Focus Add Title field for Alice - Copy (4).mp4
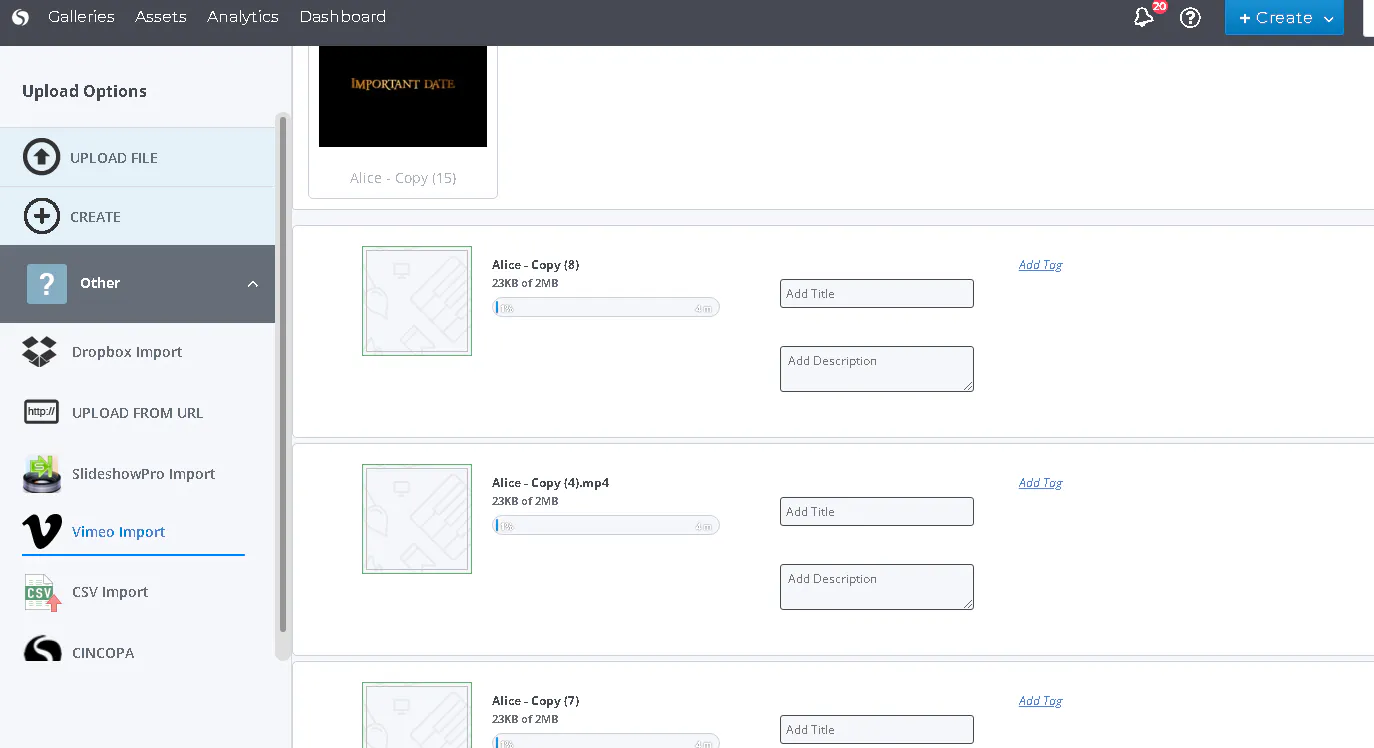1374x748 pixels. tap(877, 512)
